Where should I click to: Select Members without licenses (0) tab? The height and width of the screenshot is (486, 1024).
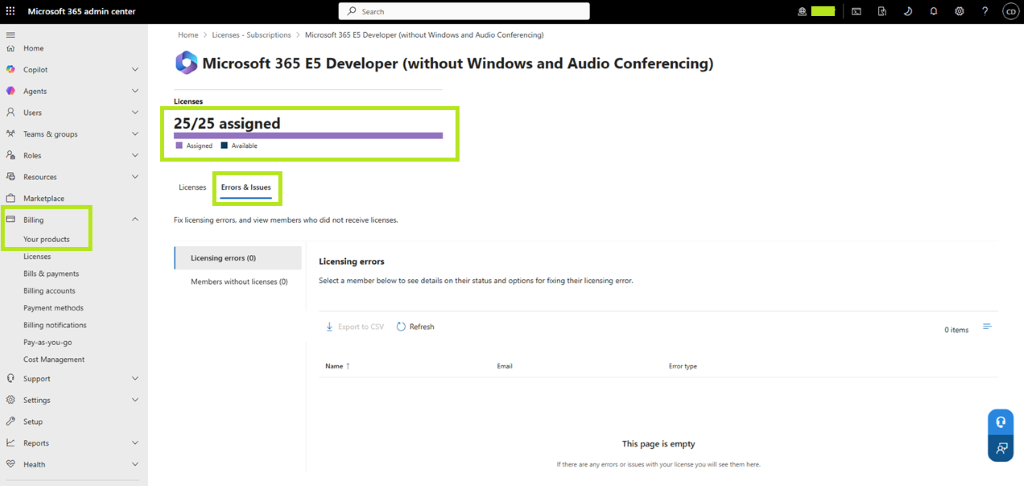(x=238, y=282)
